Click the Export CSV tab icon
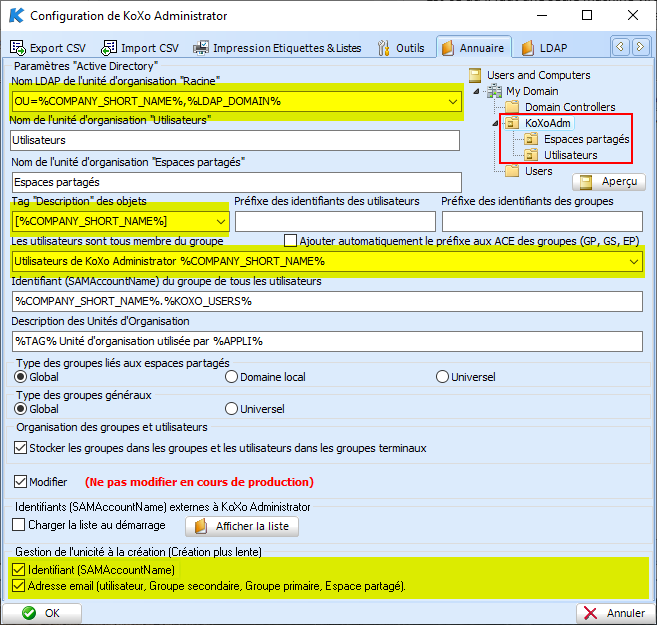Screen dimensions: 657x625 (18, 48)
